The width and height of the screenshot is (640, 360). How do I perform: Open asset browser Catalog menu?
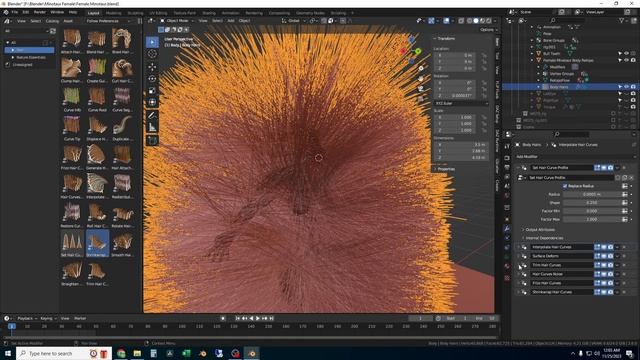click(52, 21)
